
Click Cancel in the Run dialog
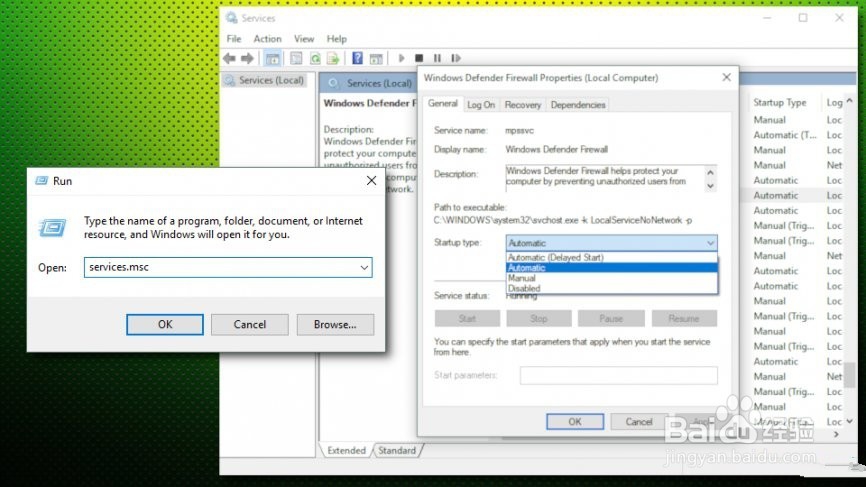click(x=250, y=325)
